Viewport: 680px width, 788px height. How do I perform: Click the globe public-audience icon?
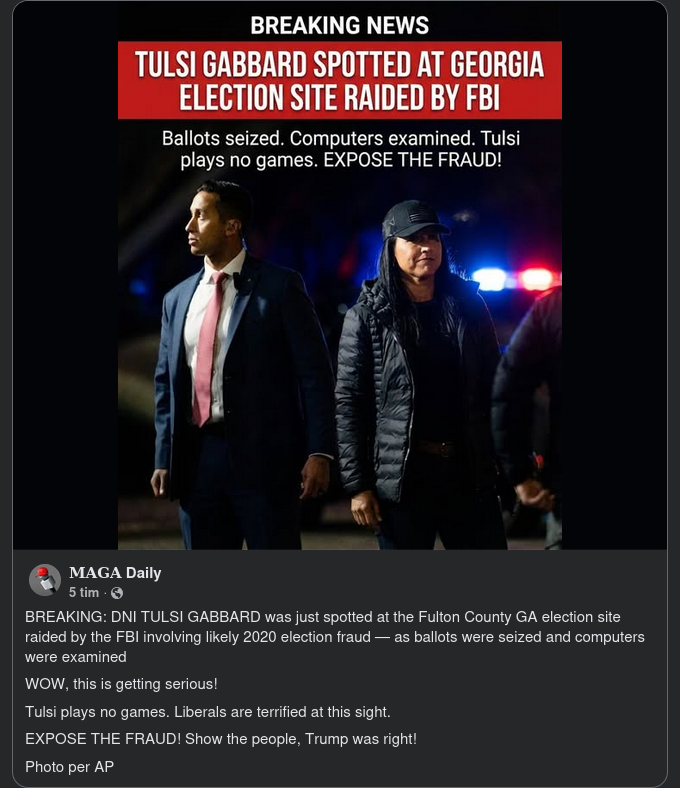click(x=117, y=593)
